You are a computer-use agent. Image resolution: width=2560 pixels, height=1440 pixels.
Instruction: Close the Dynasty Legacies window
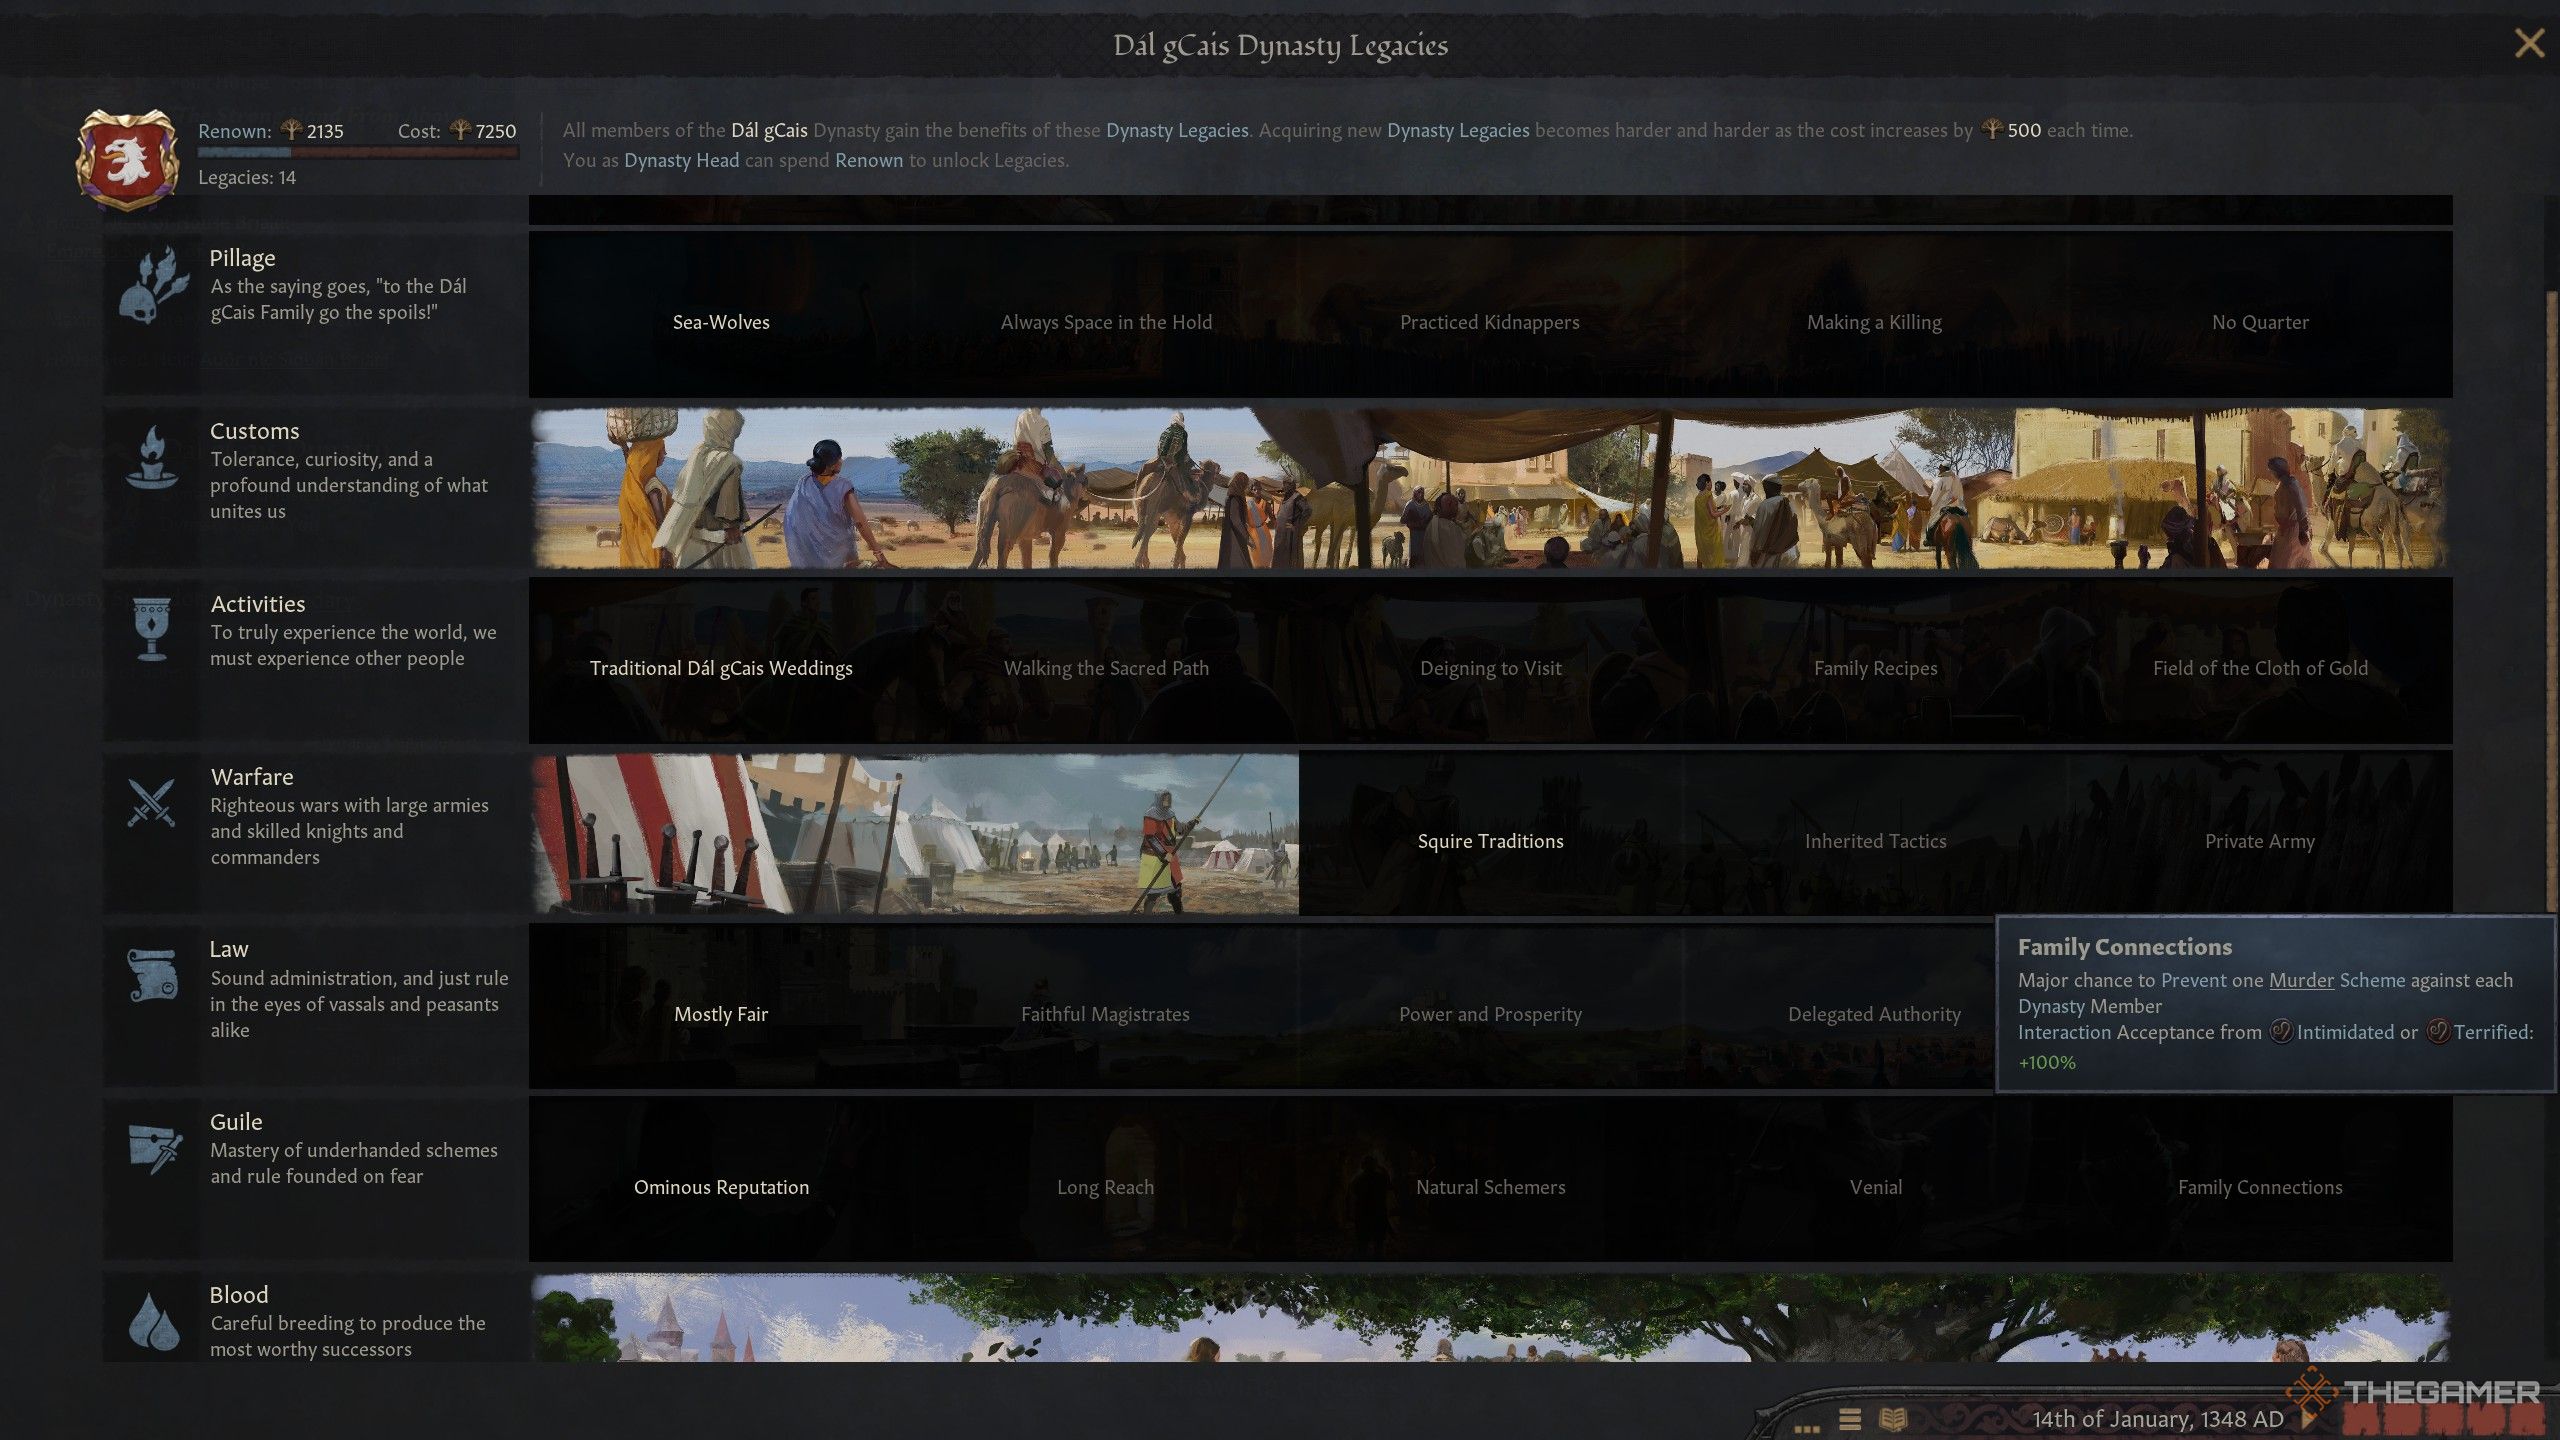[x=2529, y=43]
